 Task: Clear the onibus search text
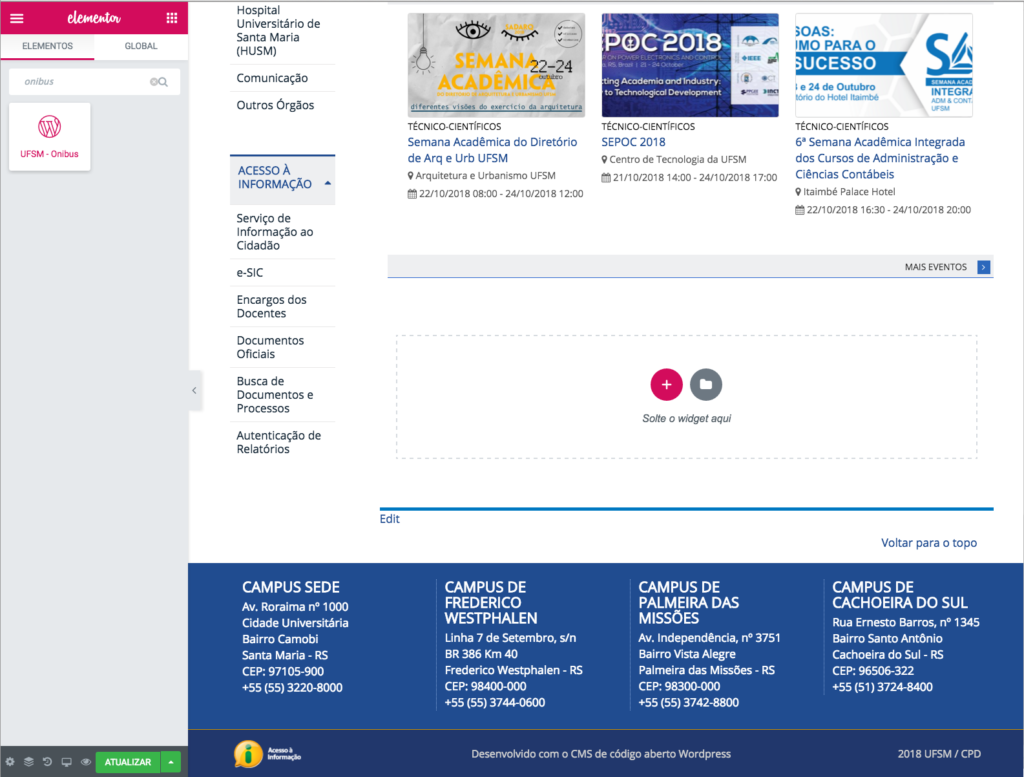coord(154,82)
